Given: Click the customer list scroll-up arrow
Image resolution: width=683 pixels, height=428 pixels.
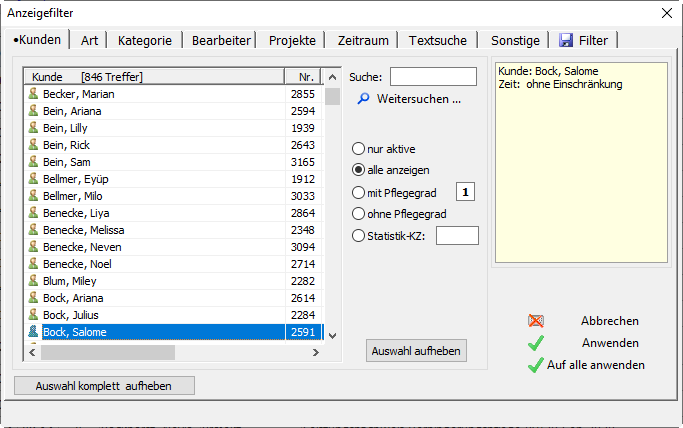Looking at the screenshot, I should click(x=332, y=78).
